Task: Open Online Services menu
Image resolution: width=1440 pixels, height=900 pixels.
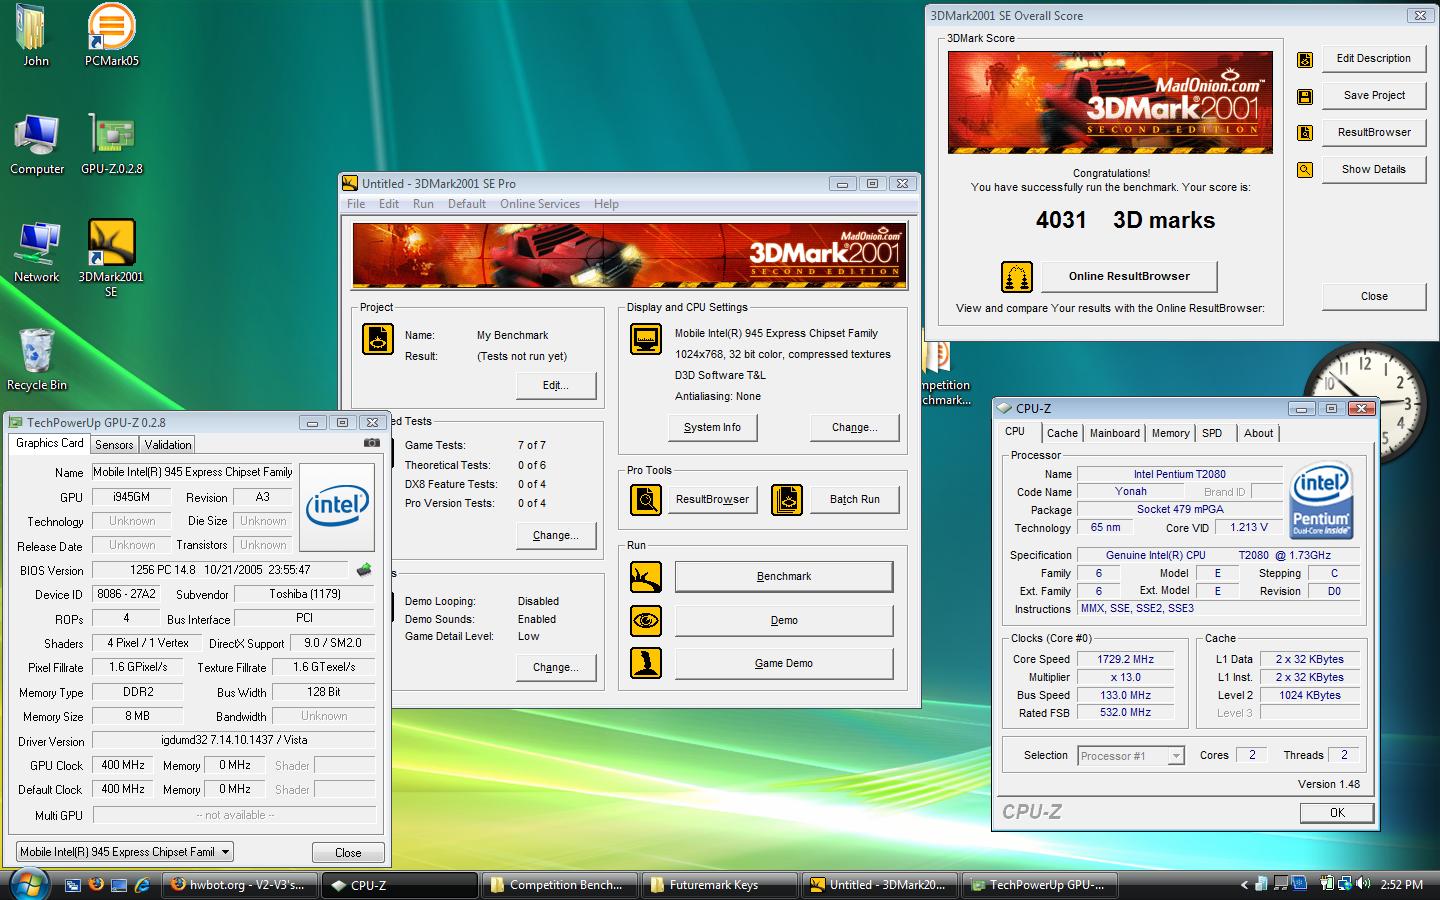Action: (540, 204)
